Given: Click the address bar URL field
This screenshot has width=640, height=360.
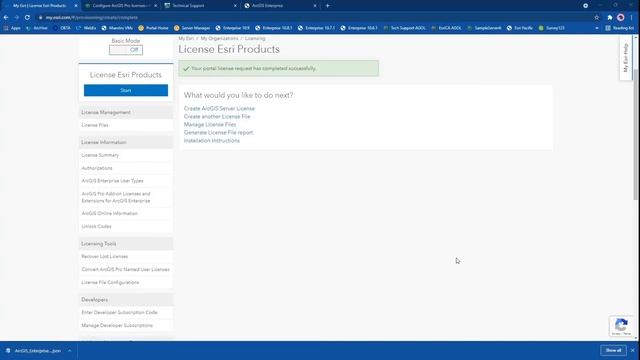Looking at the screenshot, I should (x=314, y=18).
